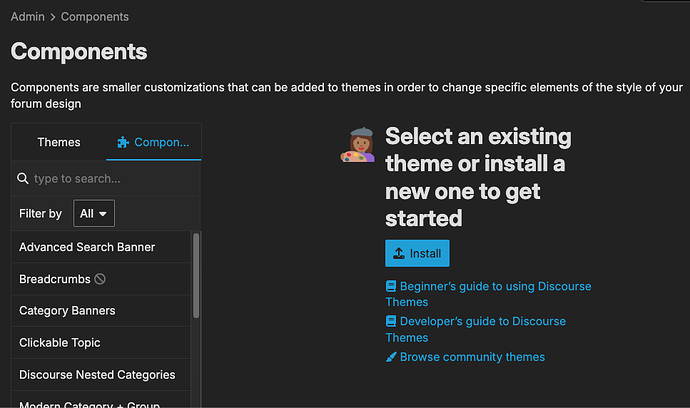Click the artist emoji illustration
Screen dimensions: 690x408
click(x=358, y=144)
